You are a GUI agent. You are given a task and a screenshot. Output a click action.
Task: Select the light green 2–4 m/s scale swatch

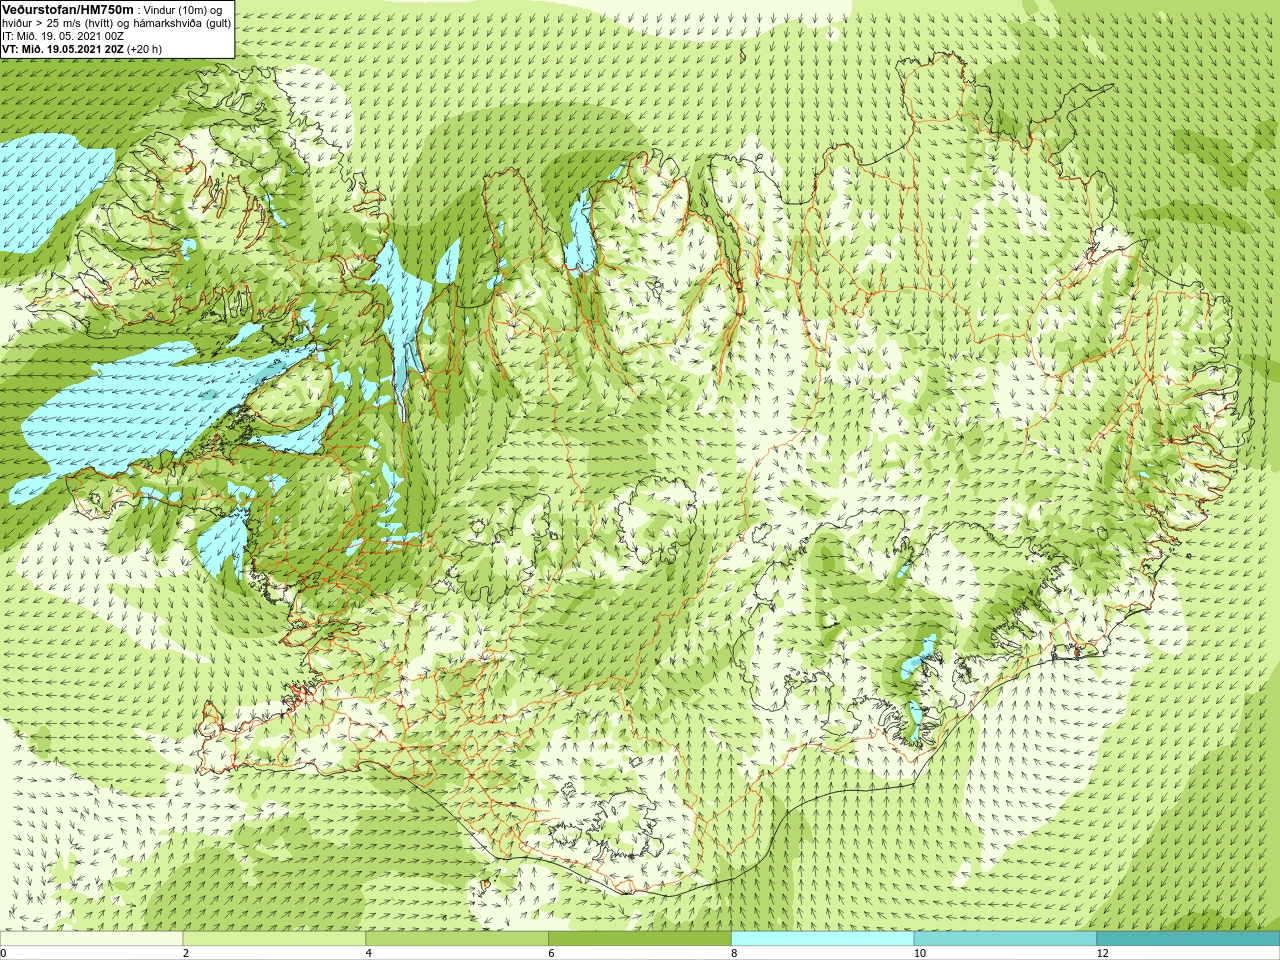pyautogui.click(x=274, y=939)
